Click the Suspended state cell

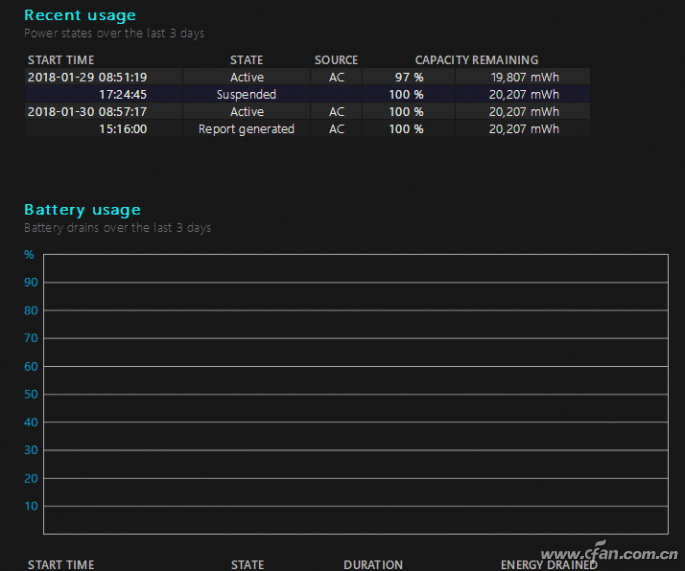pyautogui.click(x=246, y=94)
